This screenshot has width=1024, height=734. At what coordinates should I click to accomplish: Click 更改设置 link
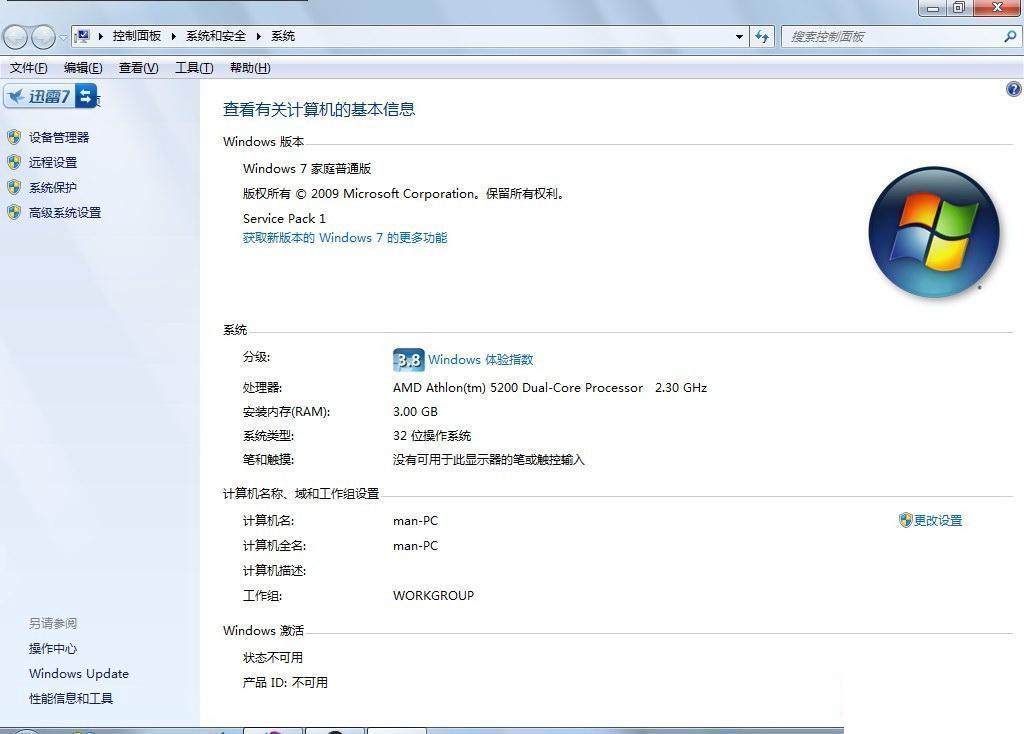pos(938,520)
